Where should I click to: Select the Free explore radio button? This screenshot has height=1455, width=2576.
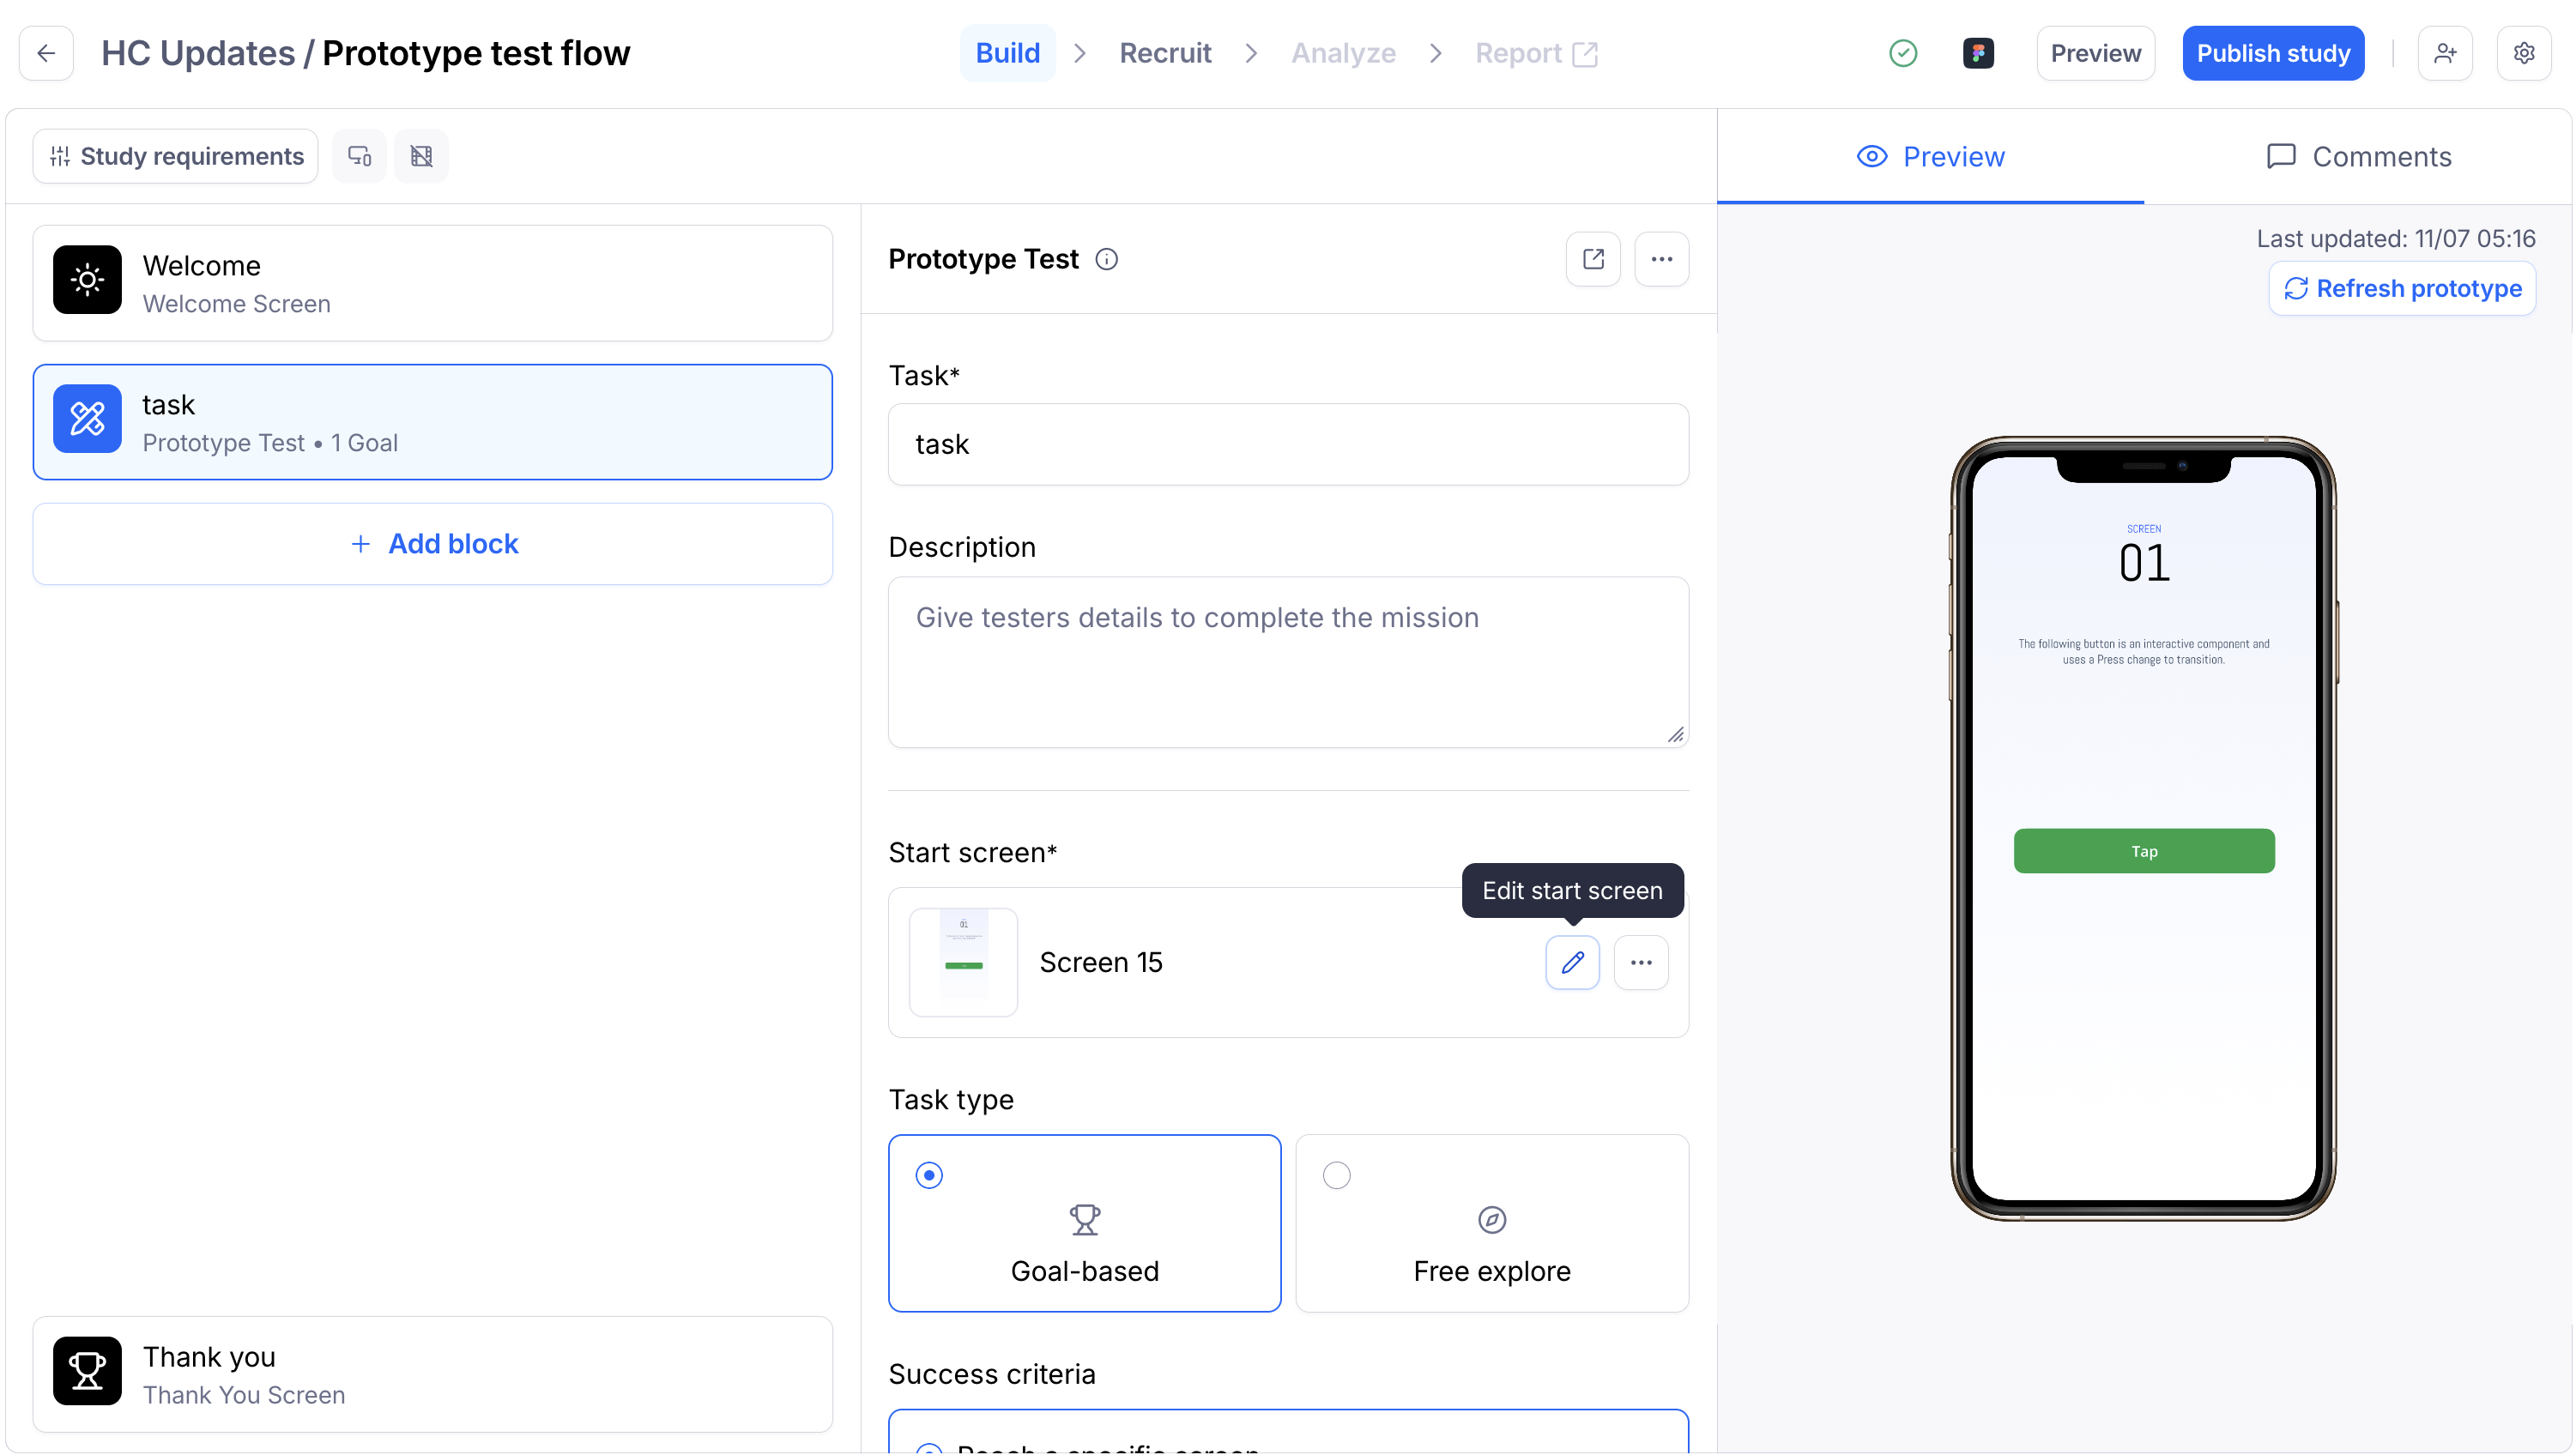click(1336, 1175)
